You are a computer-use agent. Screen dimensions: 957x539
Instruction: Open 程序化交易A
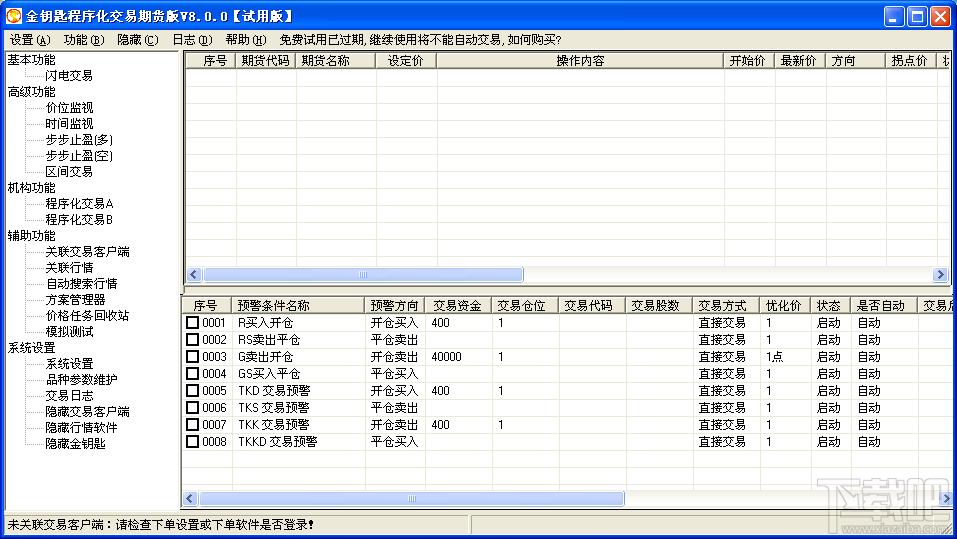click(x=79, y=203)
